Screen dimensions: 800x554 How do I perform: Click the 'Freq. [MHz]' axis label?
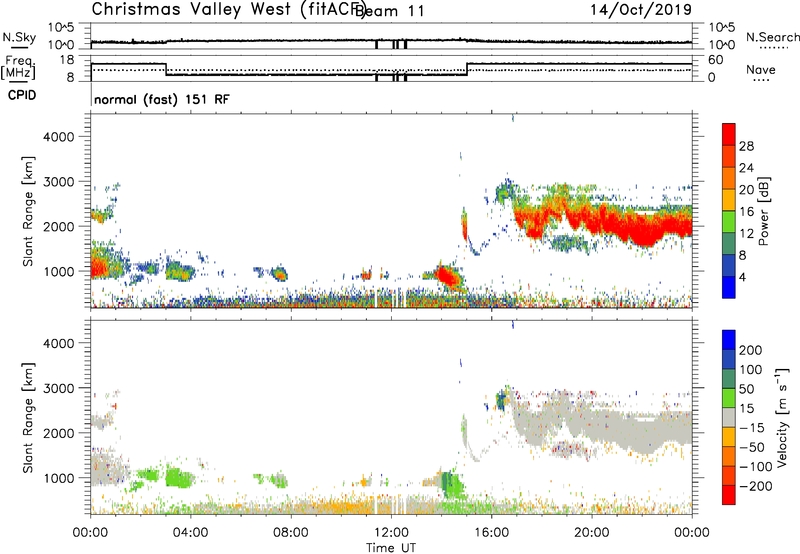click(x=18, y=67)
